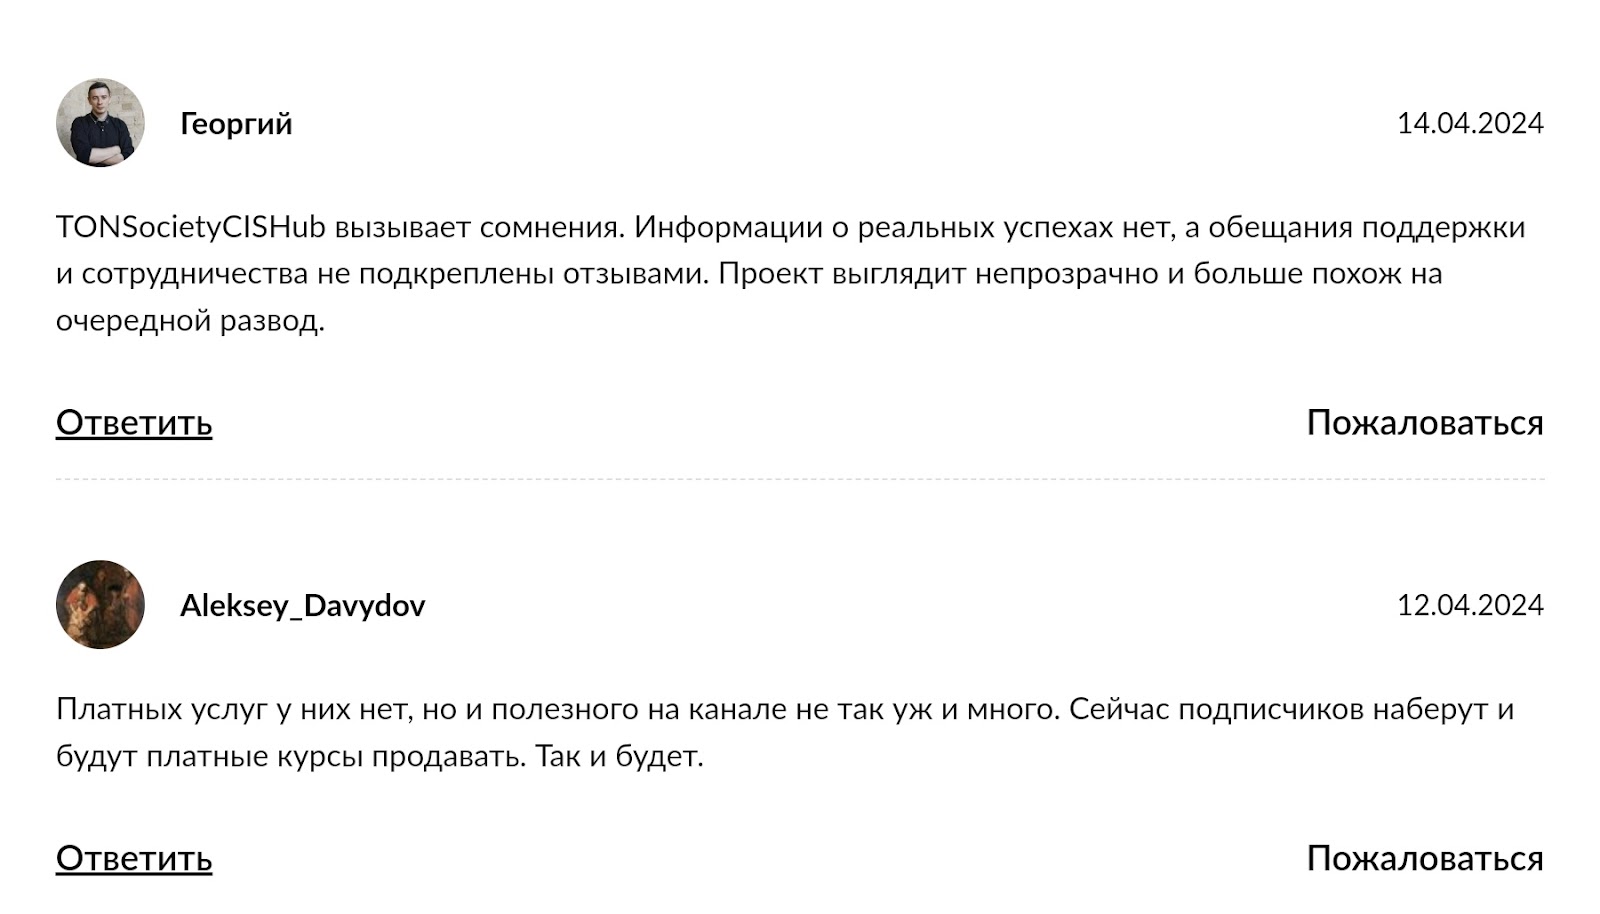This screenshot has height=914, width=1600.
Task: Click the sentence "Так и будет."
Action: tap(619, 756)
